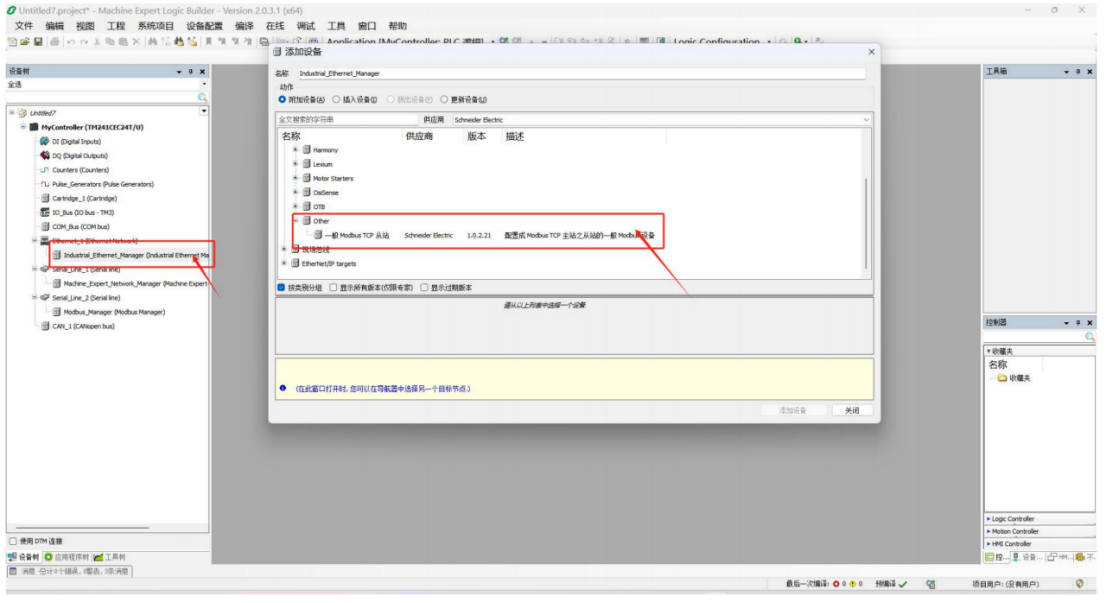Open the 在线 menu
The height and width of the screenshot is (603, 1106).
(275, 26)
